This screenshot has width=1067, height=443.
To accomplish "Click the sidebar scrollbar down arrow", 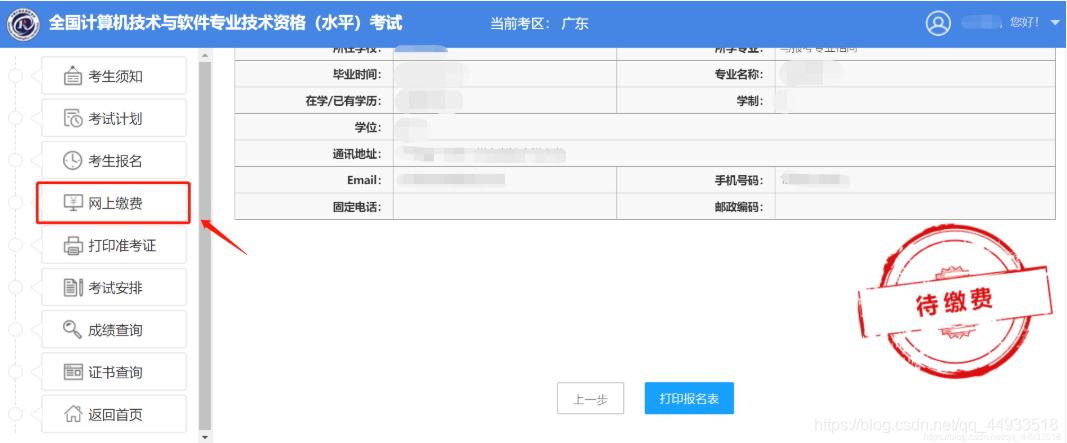I will click(x=205, y=436).
